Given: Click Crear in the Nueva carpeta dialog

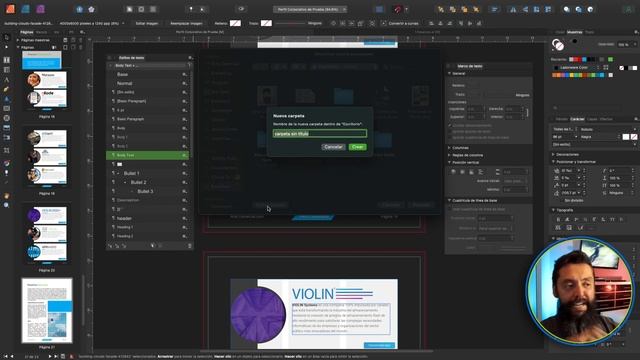Looking at the screenshot, I should (358, 147).
